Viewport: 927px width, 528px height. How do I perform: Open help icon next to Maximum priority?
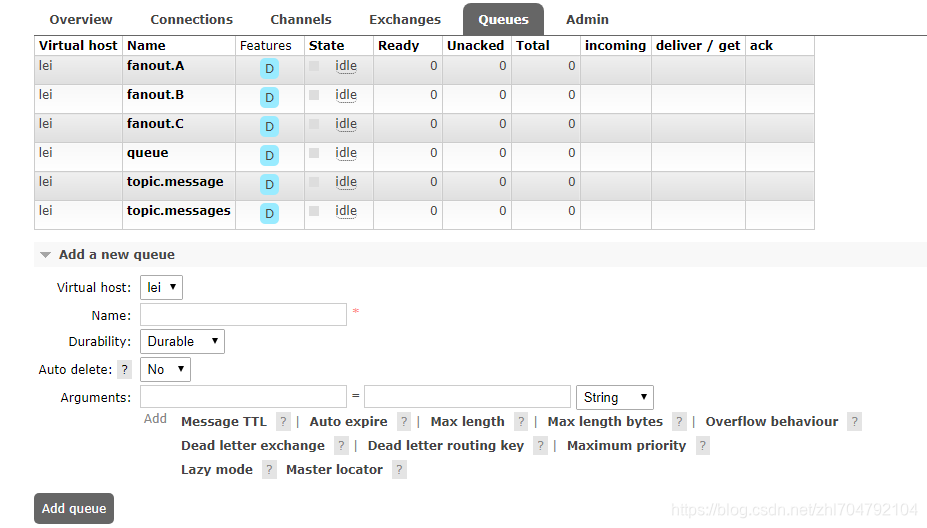click(702, 446)
